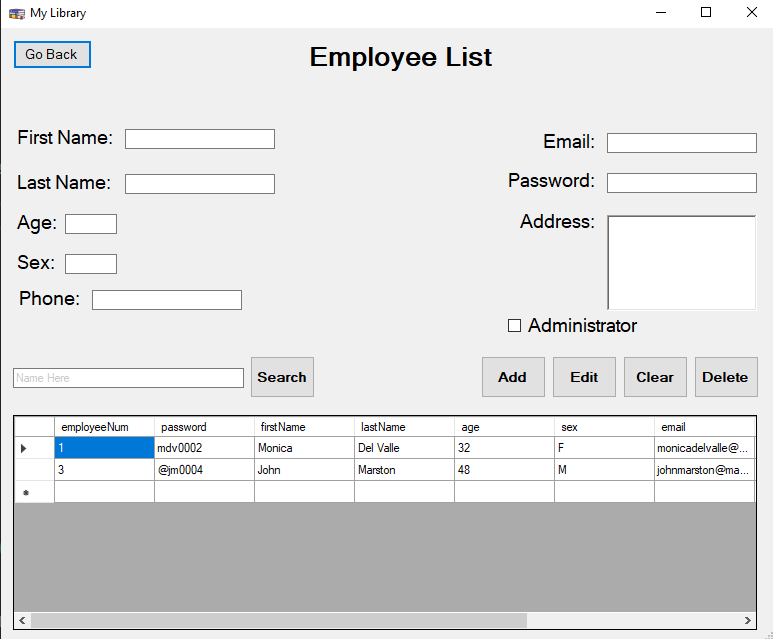Screen dimensions: 773x639
Task: Click into the Sex text box
Action: [x=91, y=264]
